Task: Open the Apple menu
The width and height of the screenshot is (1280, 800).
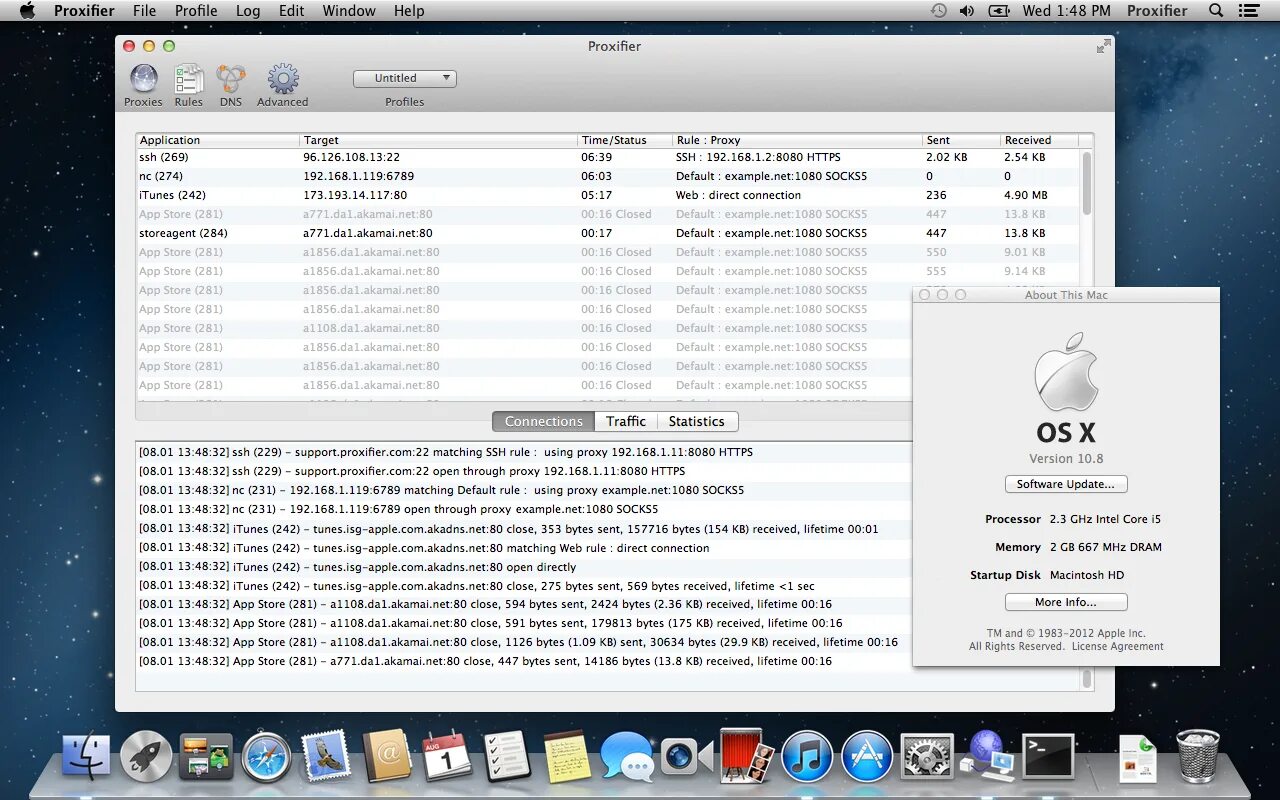Action: [27, 11]
